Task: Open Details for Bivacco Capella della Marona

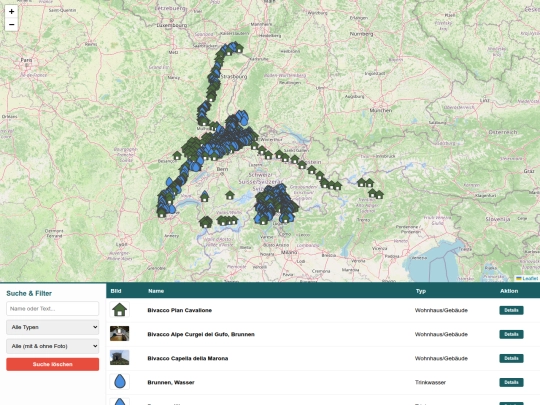Action: click(x=511, y=359)
